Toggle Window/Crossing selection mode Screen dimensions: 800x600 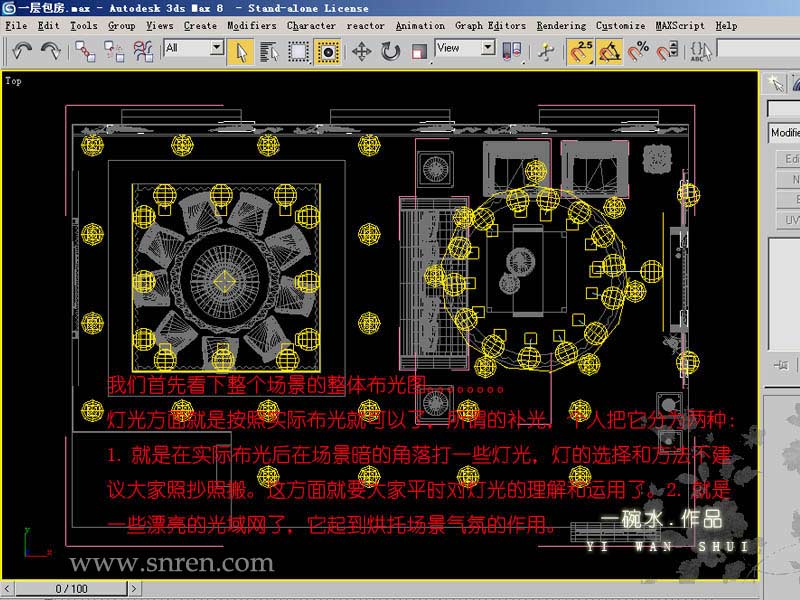pyautogui.click(x=327, y=52)
